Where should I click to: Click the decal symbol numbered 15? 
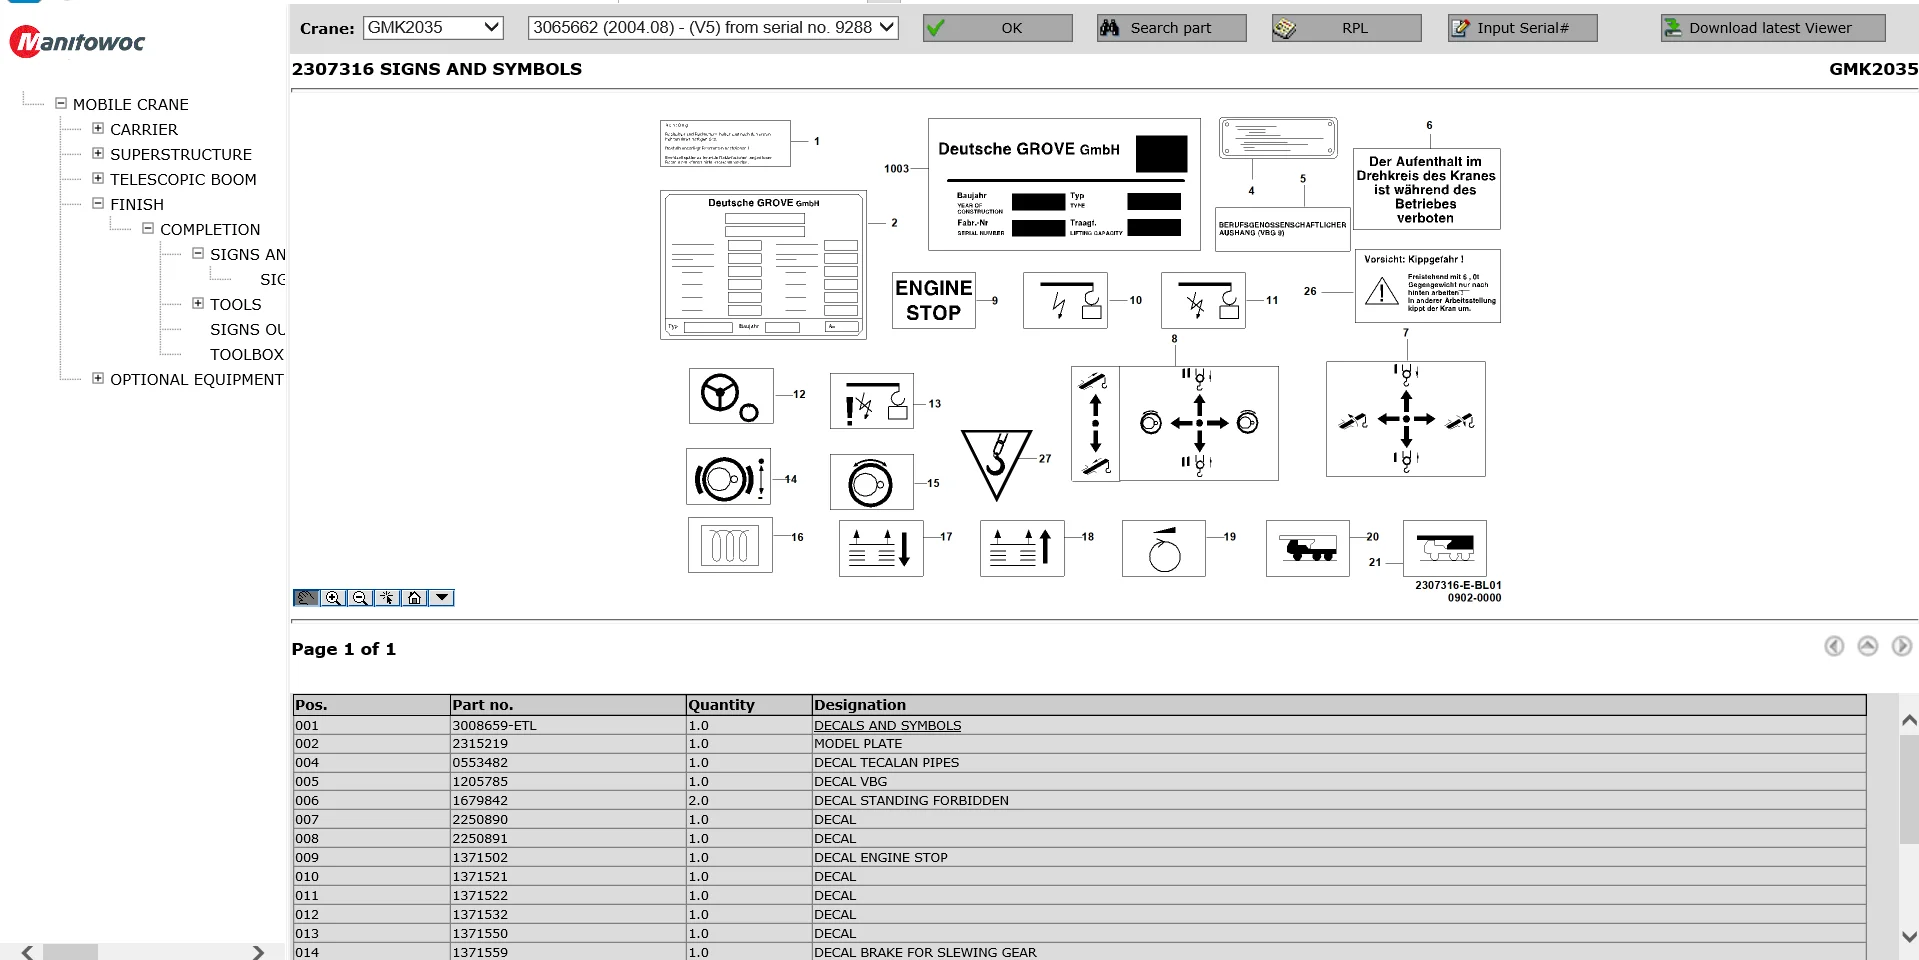click(x=871, y=482)
